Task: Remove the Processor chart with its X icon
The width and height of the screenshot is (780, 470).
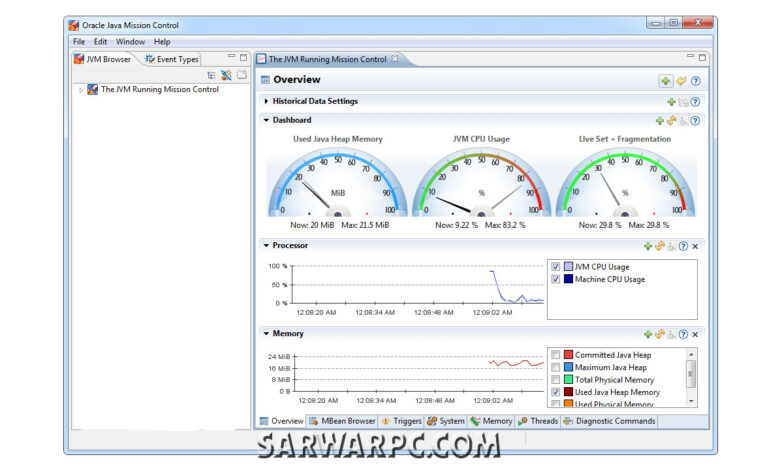Action: (x=695, y=246)
